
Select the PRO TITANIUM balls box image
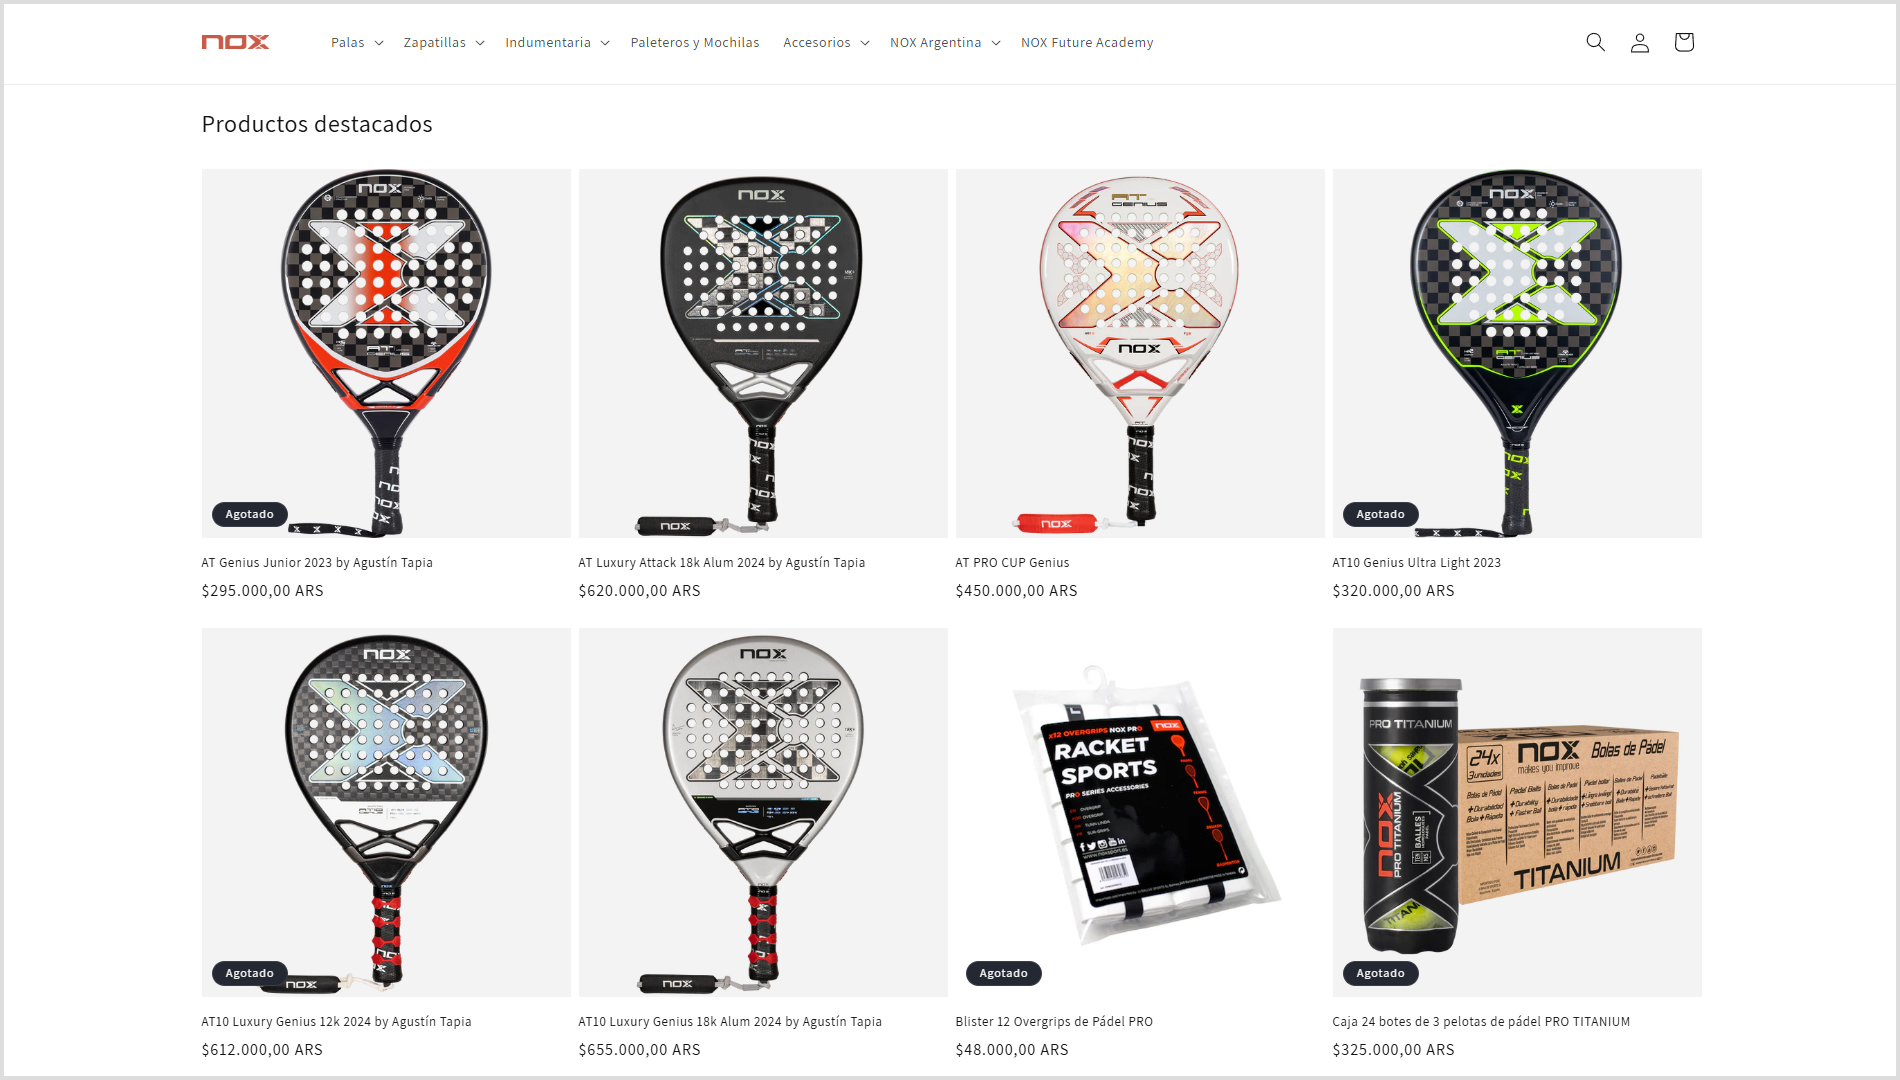(x=1517, y=812)
